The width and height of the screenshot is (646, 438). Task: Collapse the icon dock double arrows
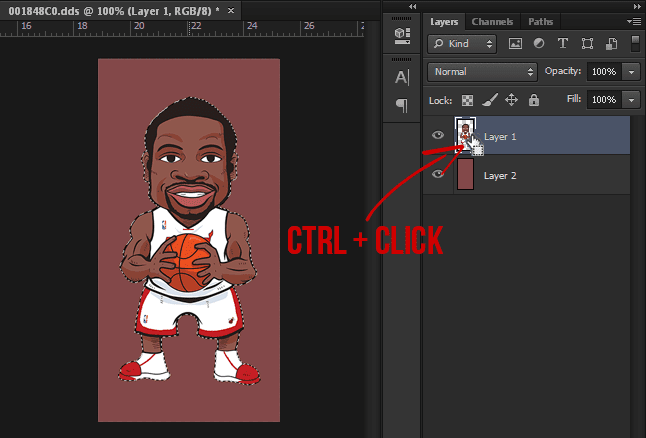(412, 6)
